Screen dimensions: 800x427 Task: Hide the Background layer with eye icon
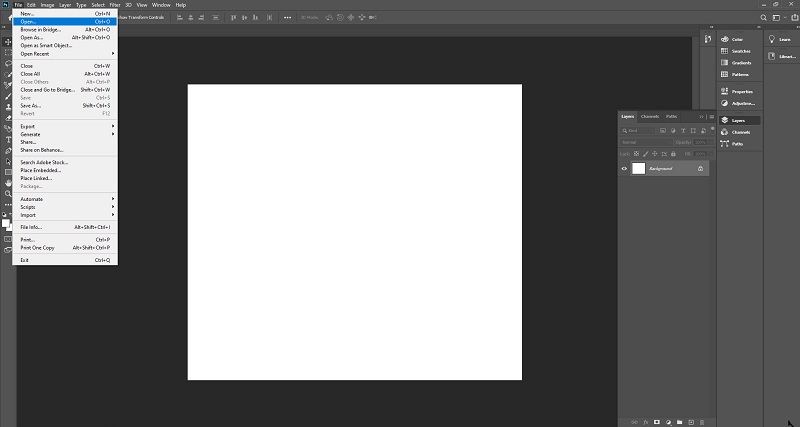pyautogui.click(x=624, y=169)
